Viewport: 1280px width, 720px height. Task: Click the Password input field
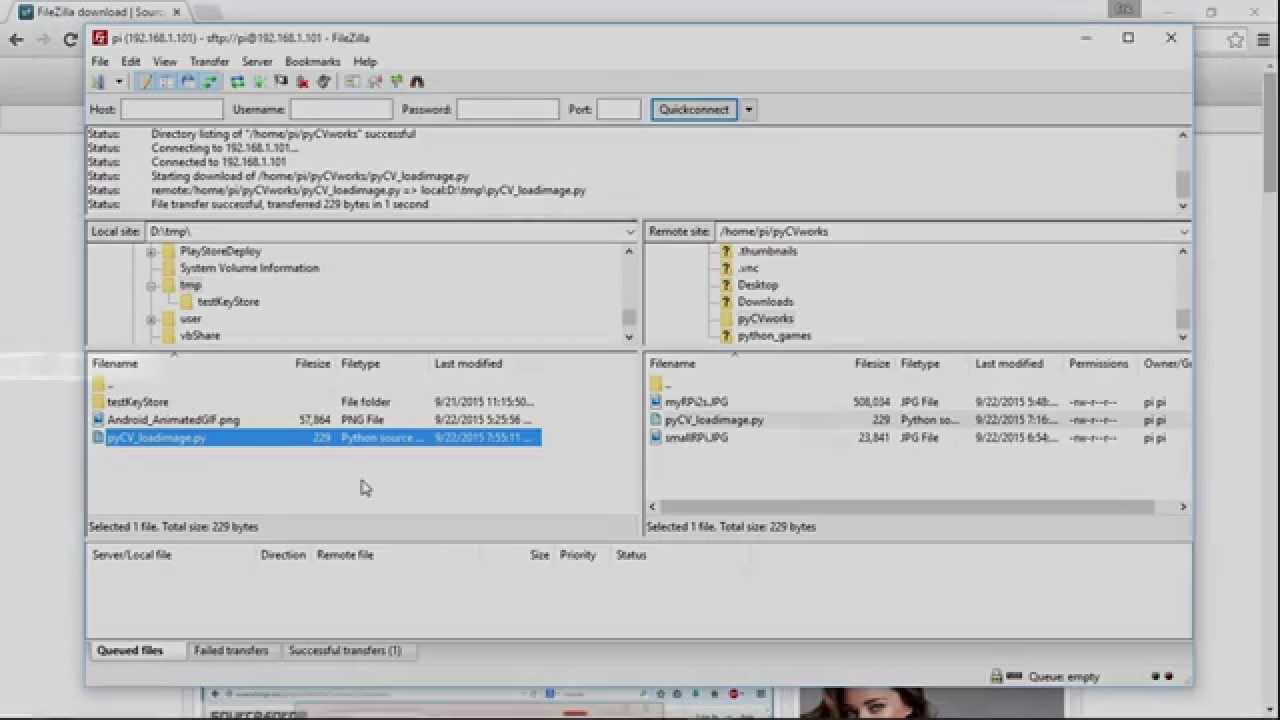508,109
